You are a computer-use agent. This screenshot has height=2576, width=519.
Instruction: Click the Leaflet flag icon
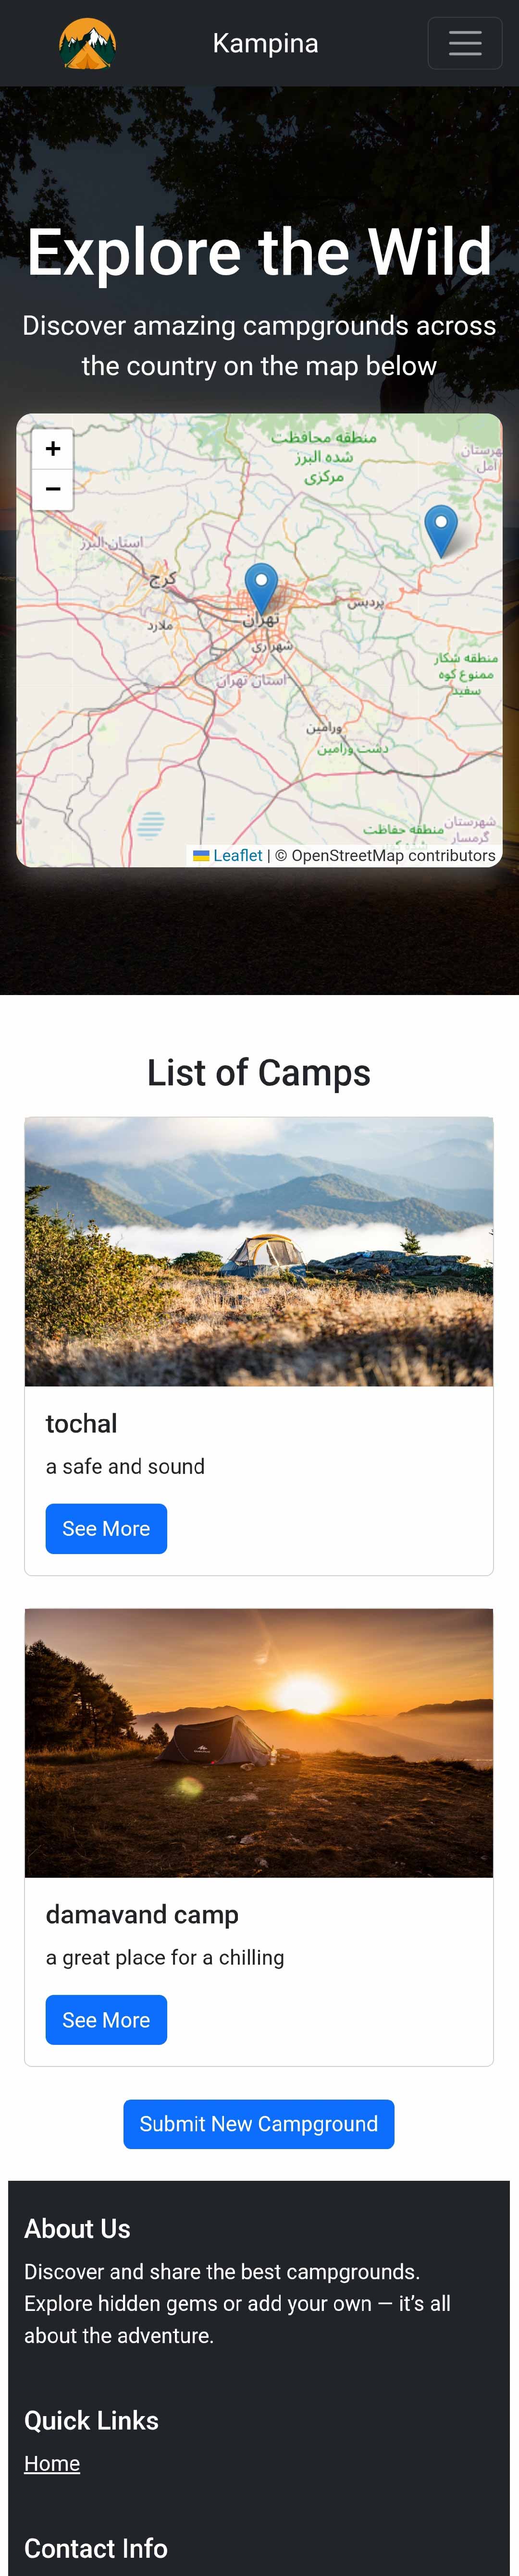[201, 855]
